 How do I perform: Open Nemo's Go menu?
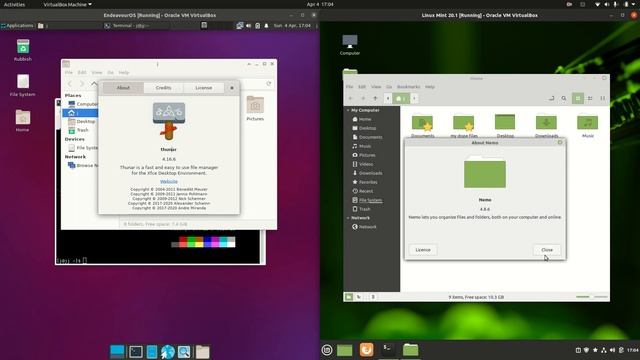389,87
